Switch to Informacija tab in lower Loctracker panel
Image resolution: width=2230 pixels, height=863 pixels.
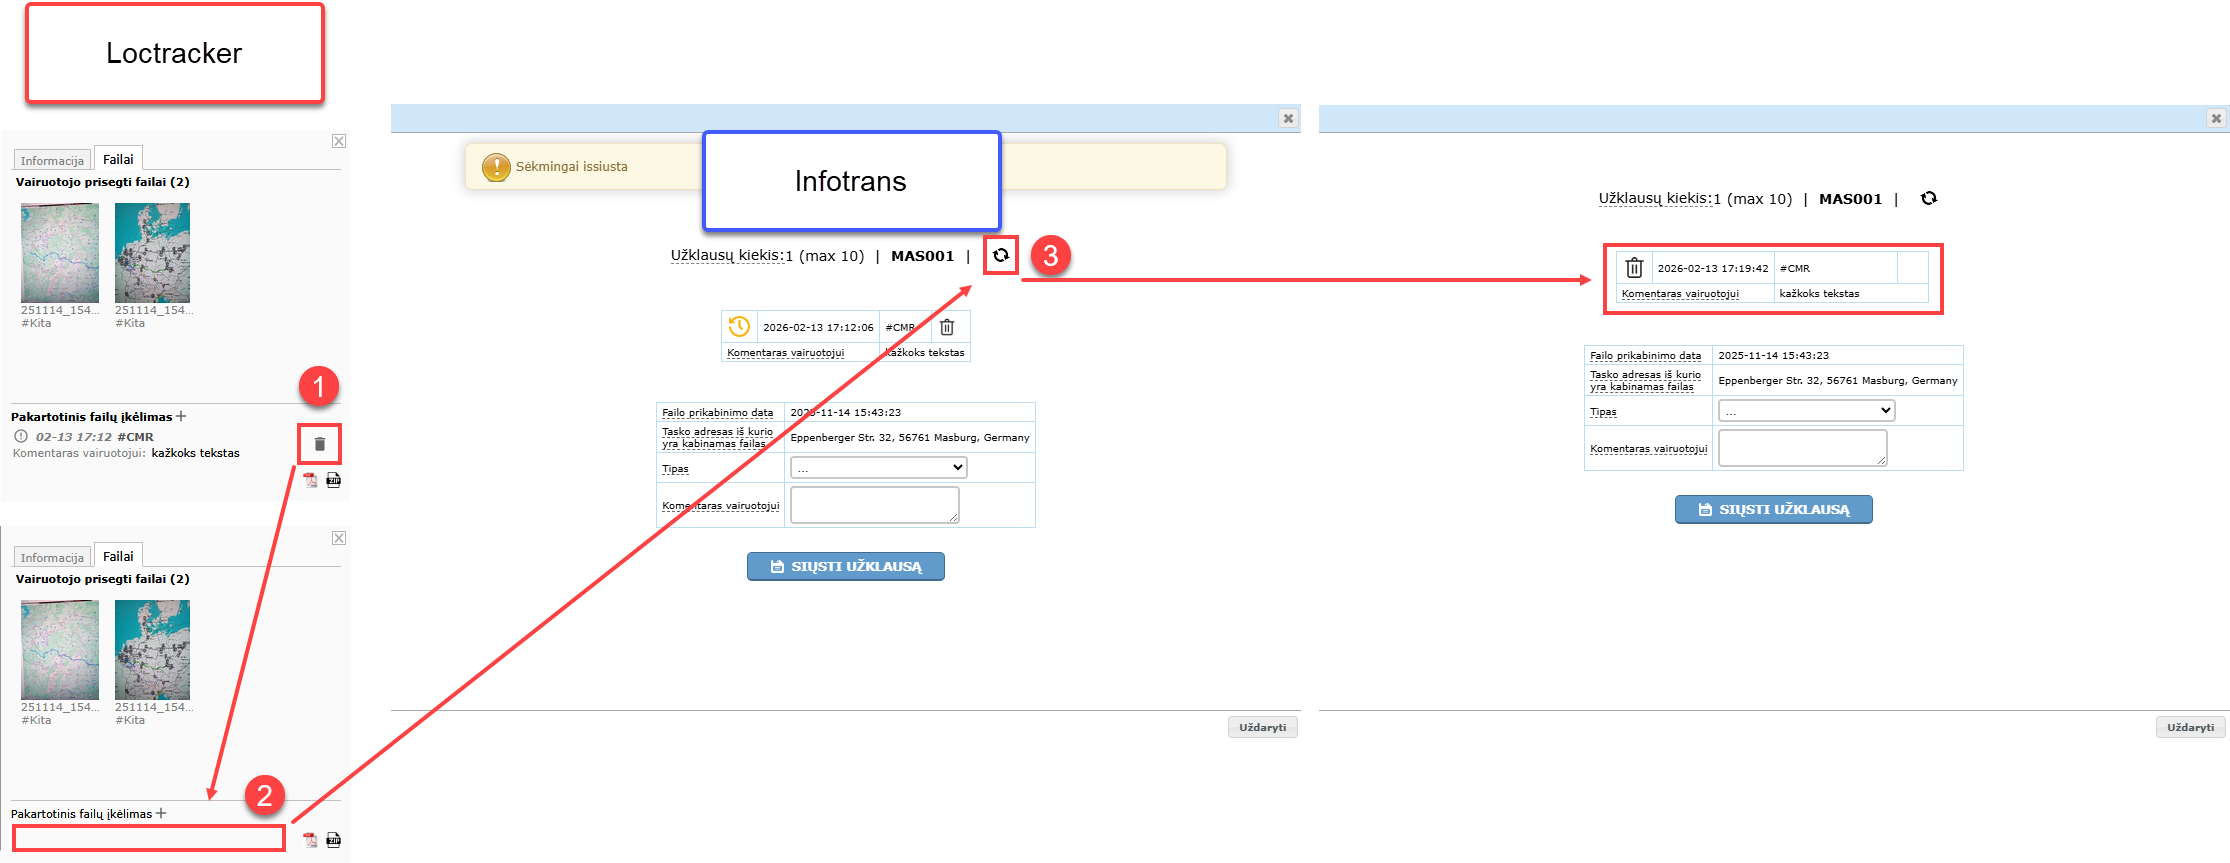click(52, 557)
